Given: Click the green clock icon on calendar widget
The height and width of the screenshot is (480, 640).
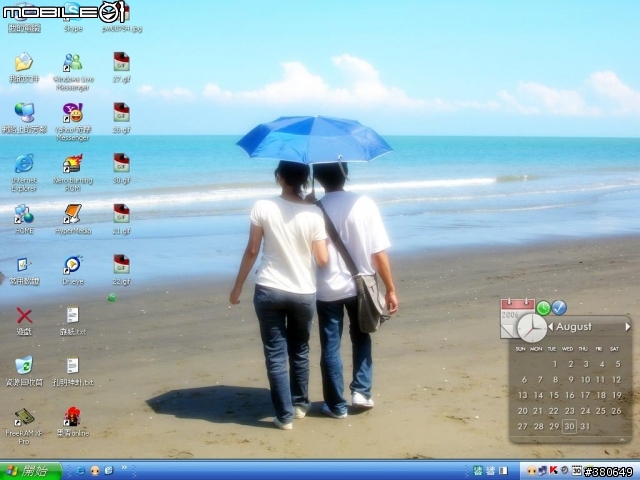Looking at the screenshot, I should [543, 308].
